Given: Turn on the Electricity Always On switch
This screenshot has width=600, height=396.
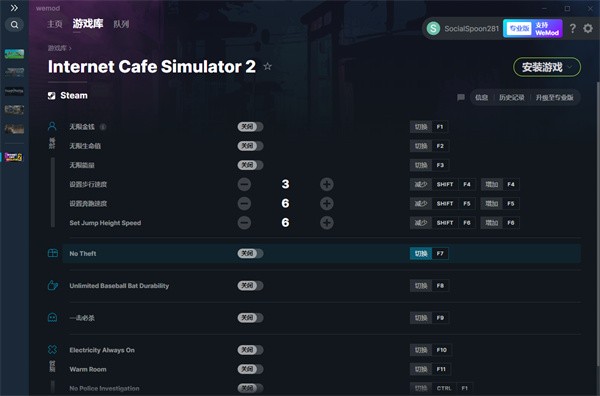Looking at the screenshot, I should 250,350.
